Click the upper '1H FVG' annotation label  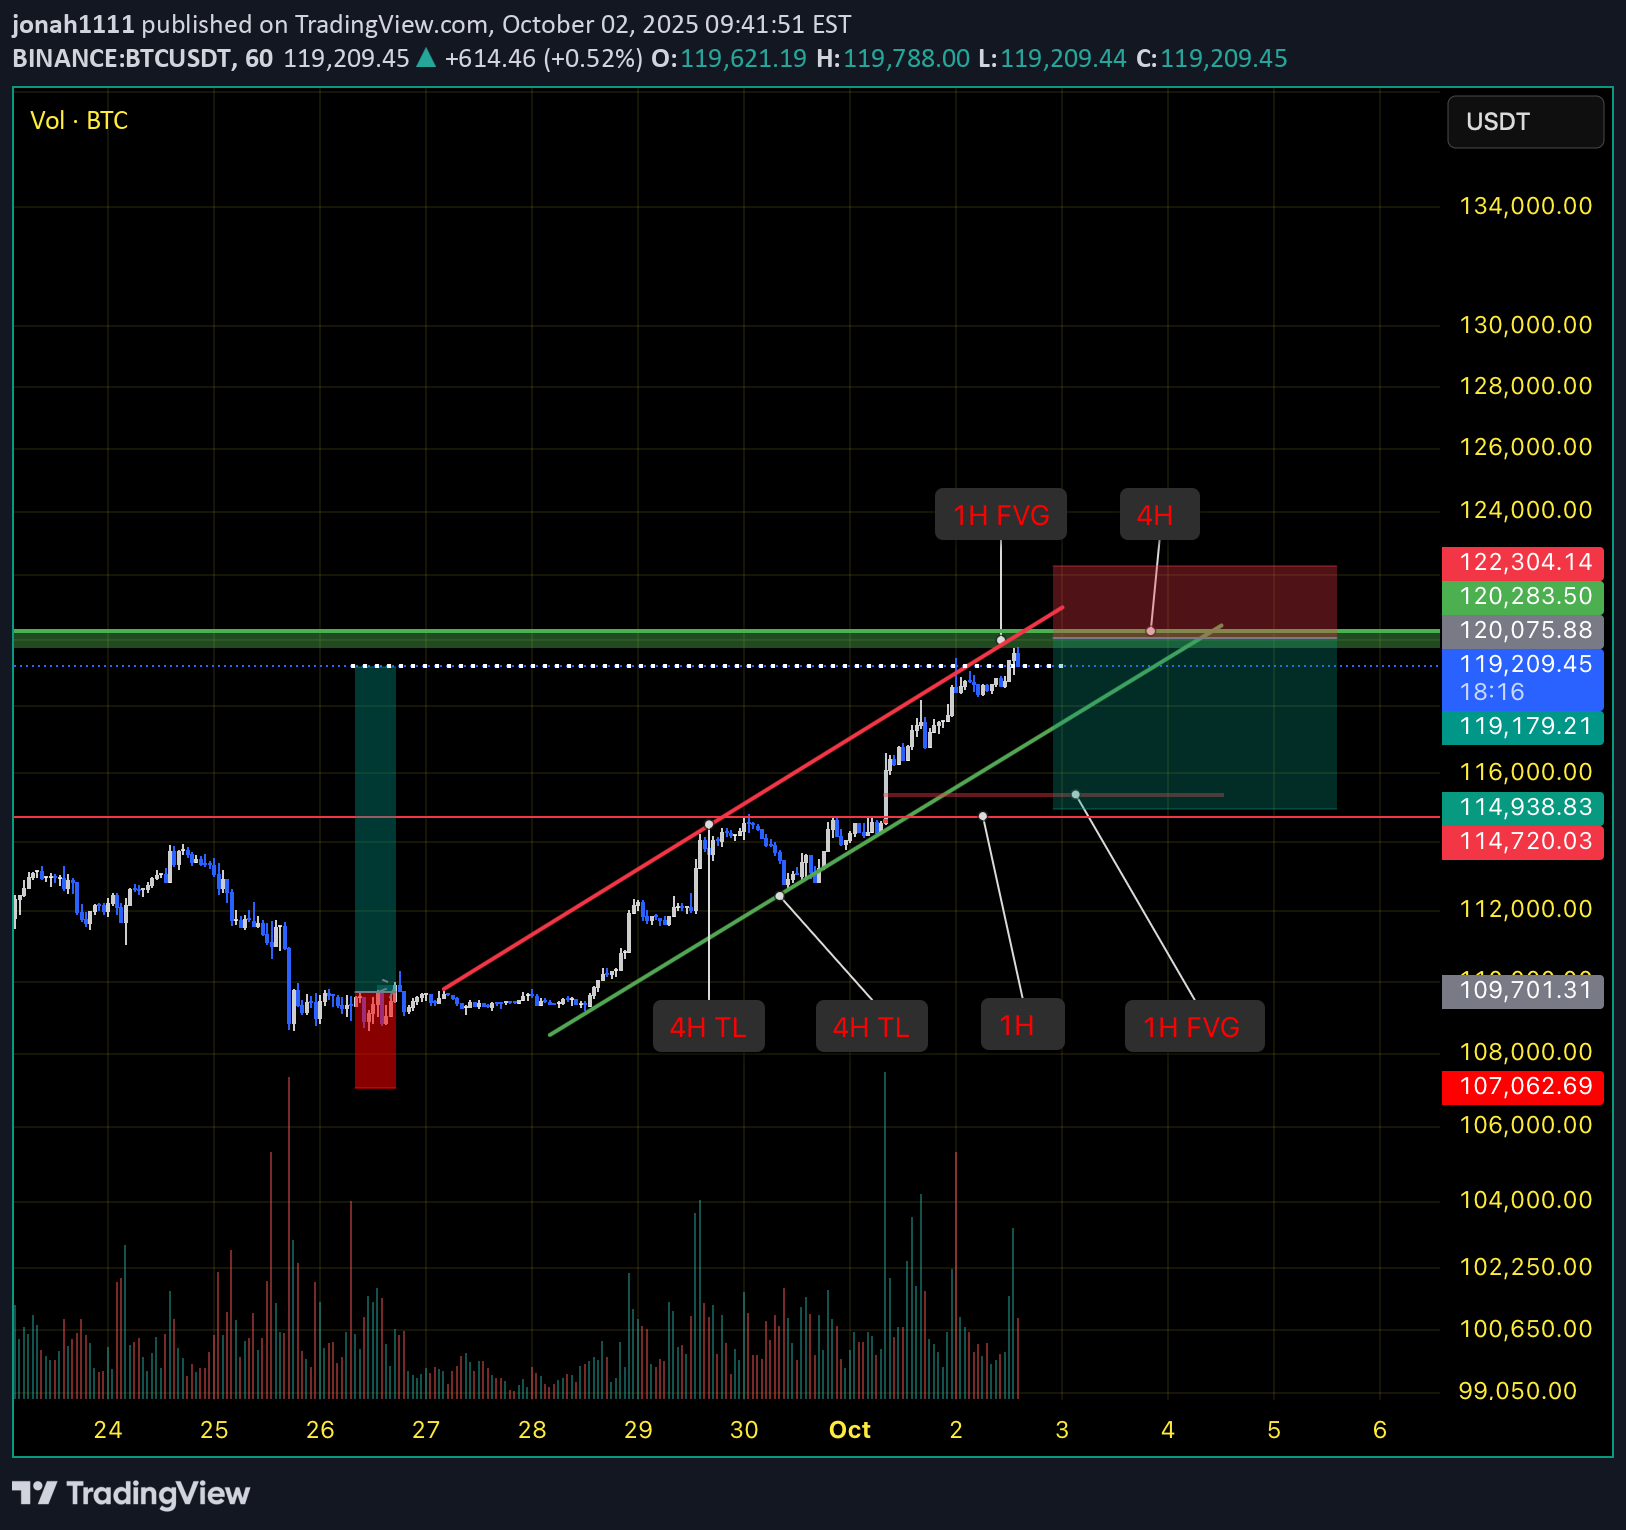pos(1000,514)
